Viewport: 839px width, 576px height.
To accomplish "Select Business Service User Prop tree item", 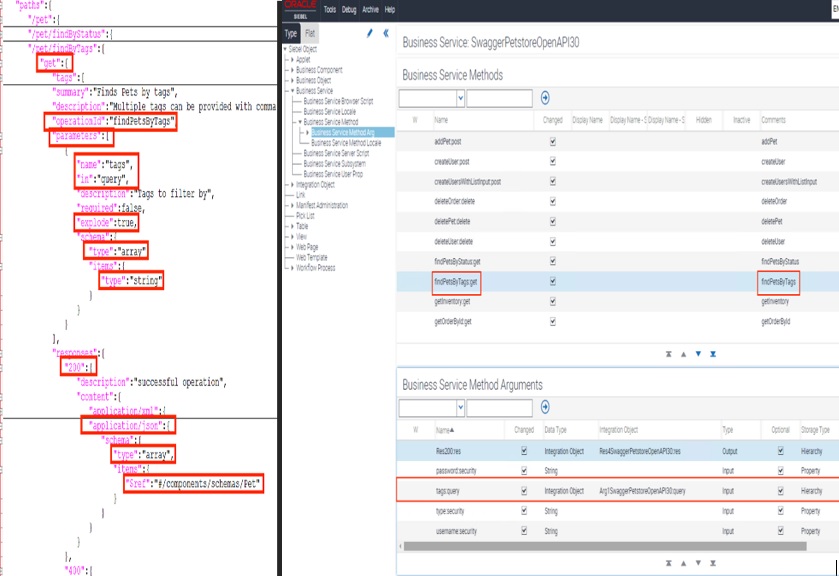I will click(x=333, y=174).
